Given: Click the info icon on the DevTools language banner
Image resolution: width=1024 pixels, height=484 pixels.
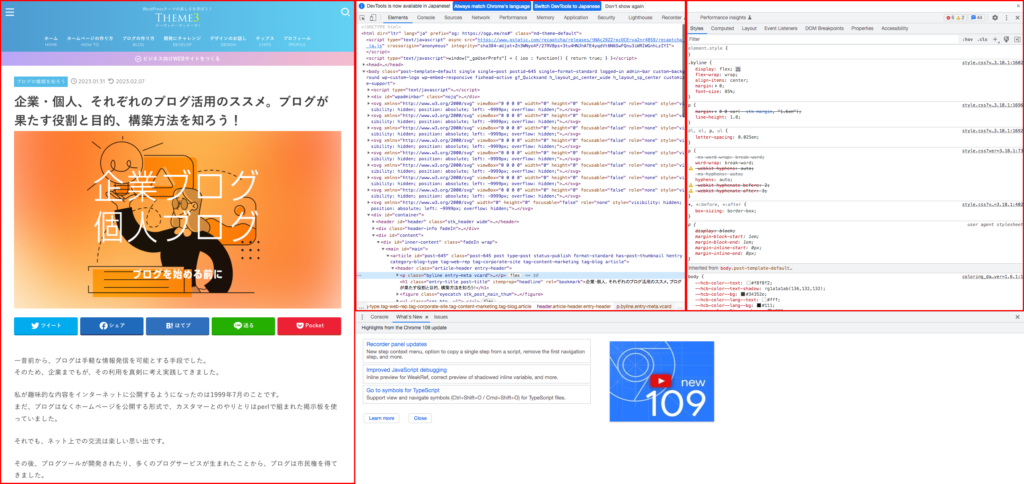Looking at the screenshot, I should pos(362,6).
